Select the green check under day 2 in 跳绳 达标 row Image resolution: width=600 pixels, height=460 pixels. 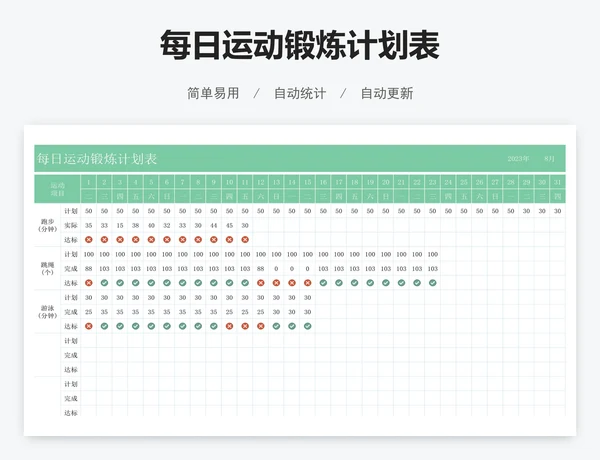click(104, 283)
